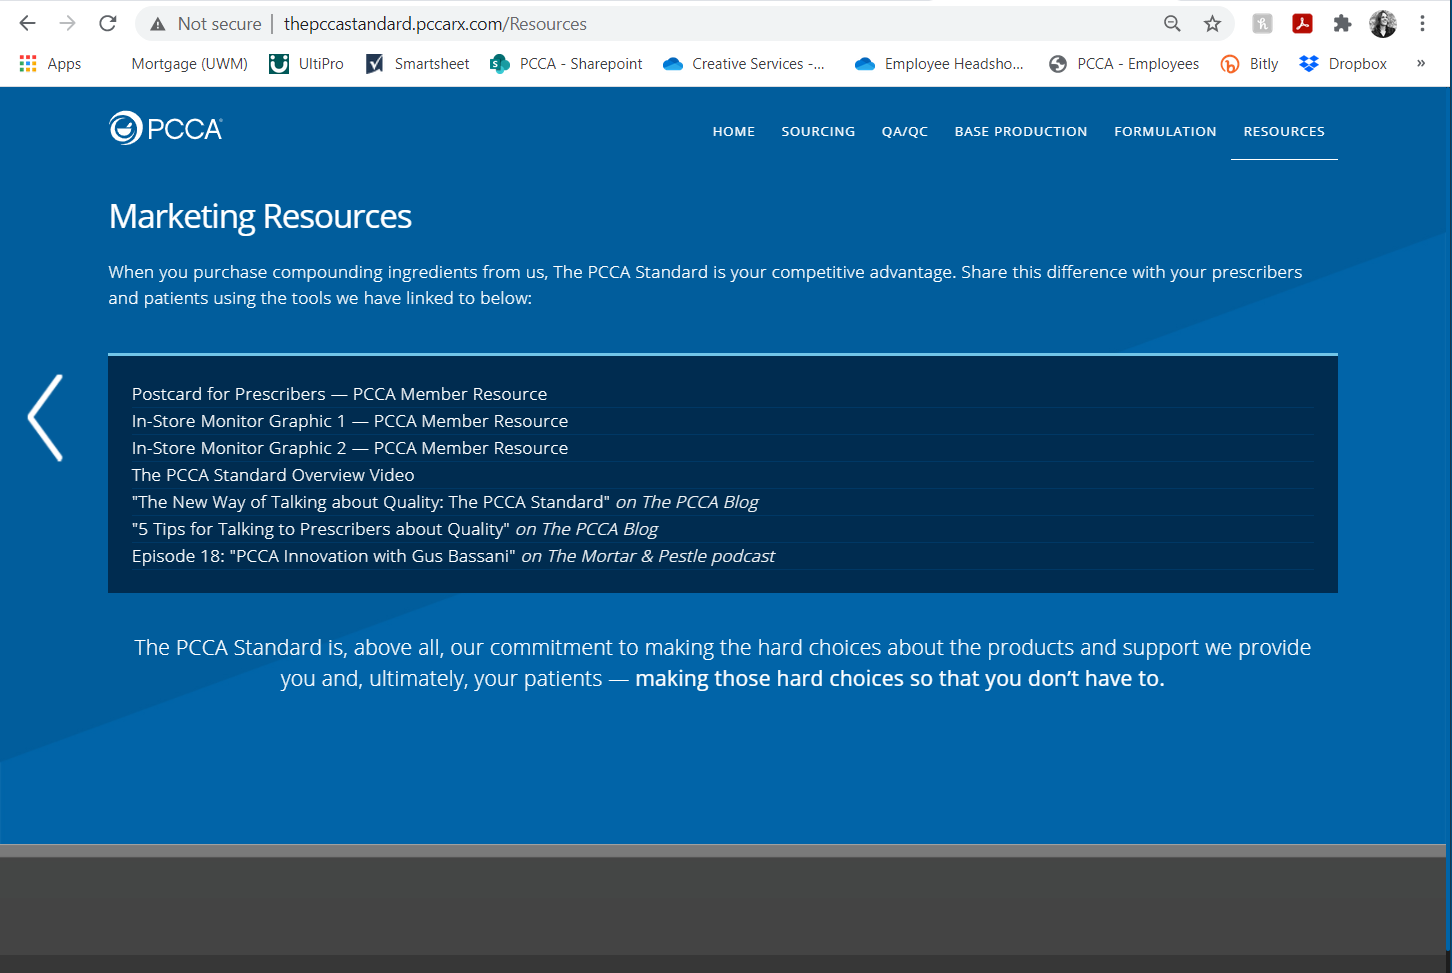
Task: Open the zoom magnifier in address bar
Action: 1172,24
